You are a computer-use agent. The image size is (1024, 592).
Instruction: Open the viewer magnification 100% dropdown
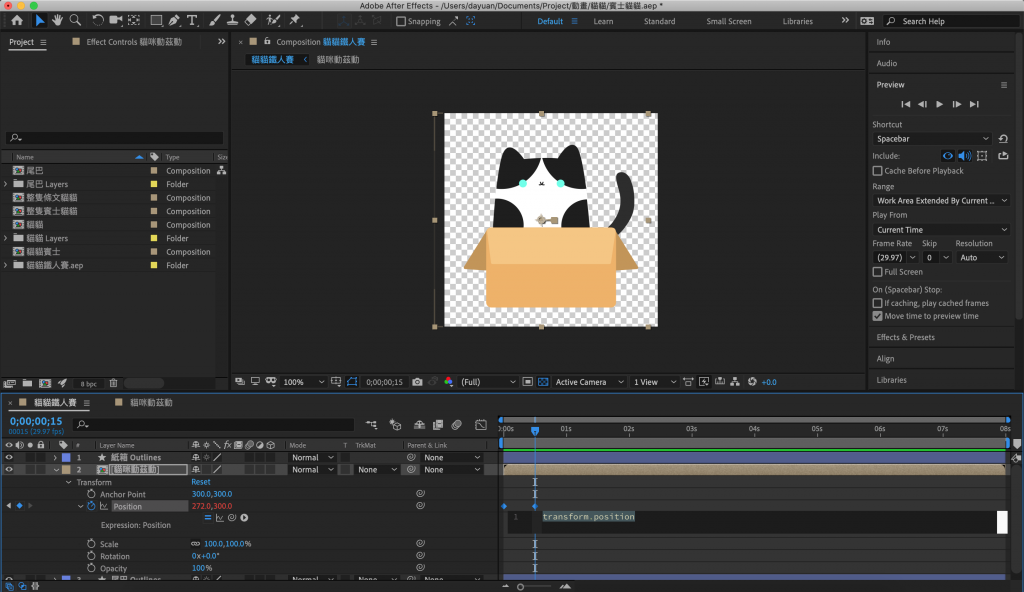(303, 382)
